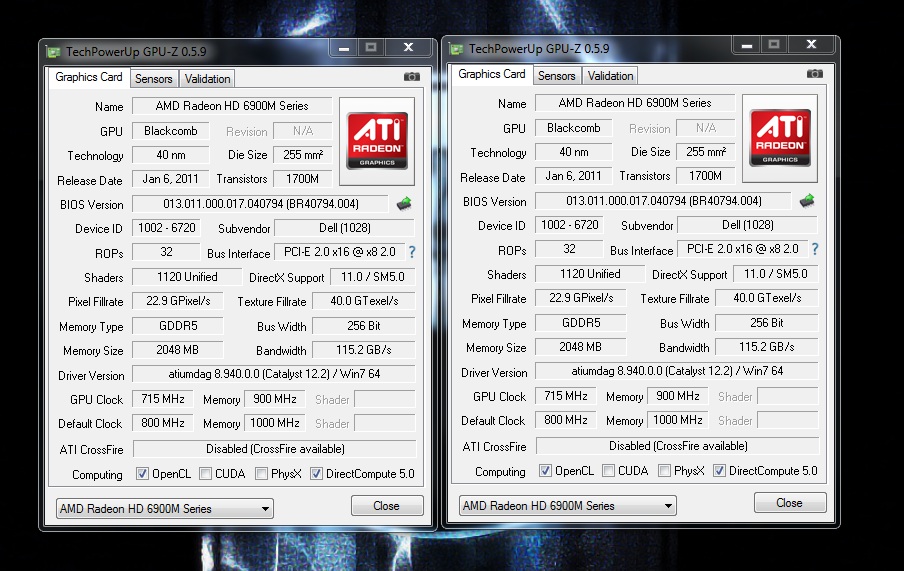Click the Close button in right GPU-Z window
Screen dimensions: 904x571
790,503
